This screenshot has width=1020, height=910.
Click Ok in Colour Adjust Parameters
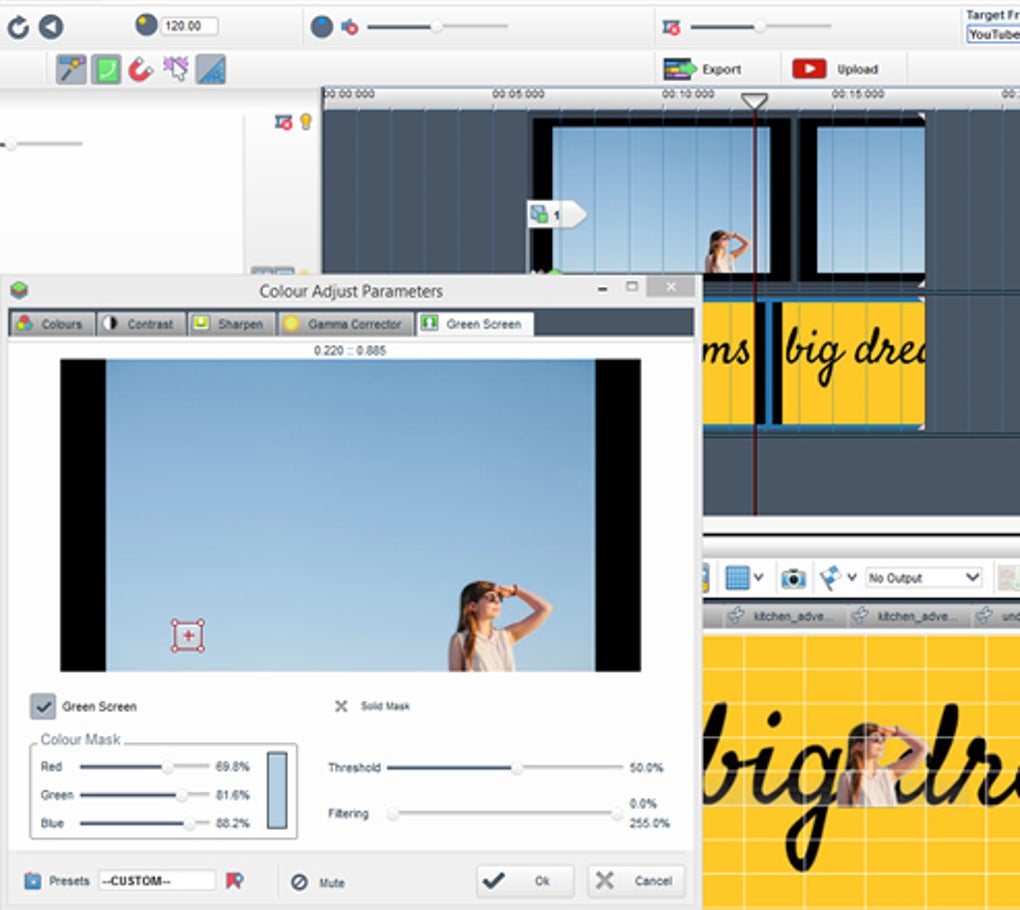click(525, 881)
